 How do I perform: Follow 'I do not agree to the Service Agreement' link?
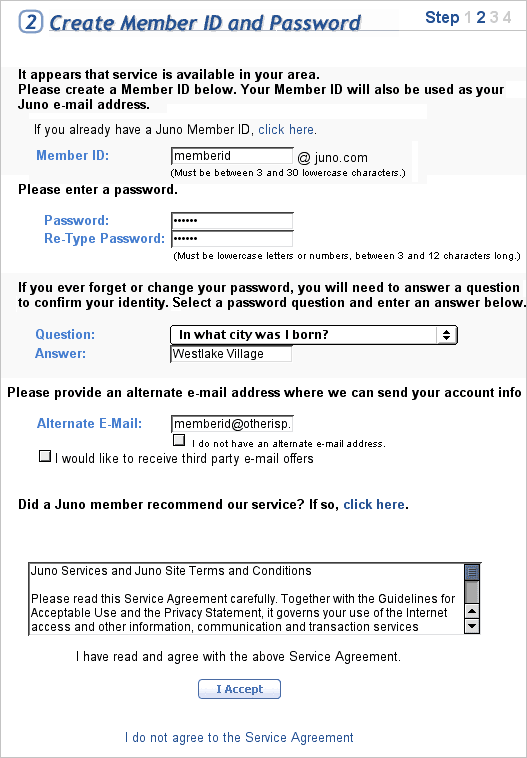239,738
